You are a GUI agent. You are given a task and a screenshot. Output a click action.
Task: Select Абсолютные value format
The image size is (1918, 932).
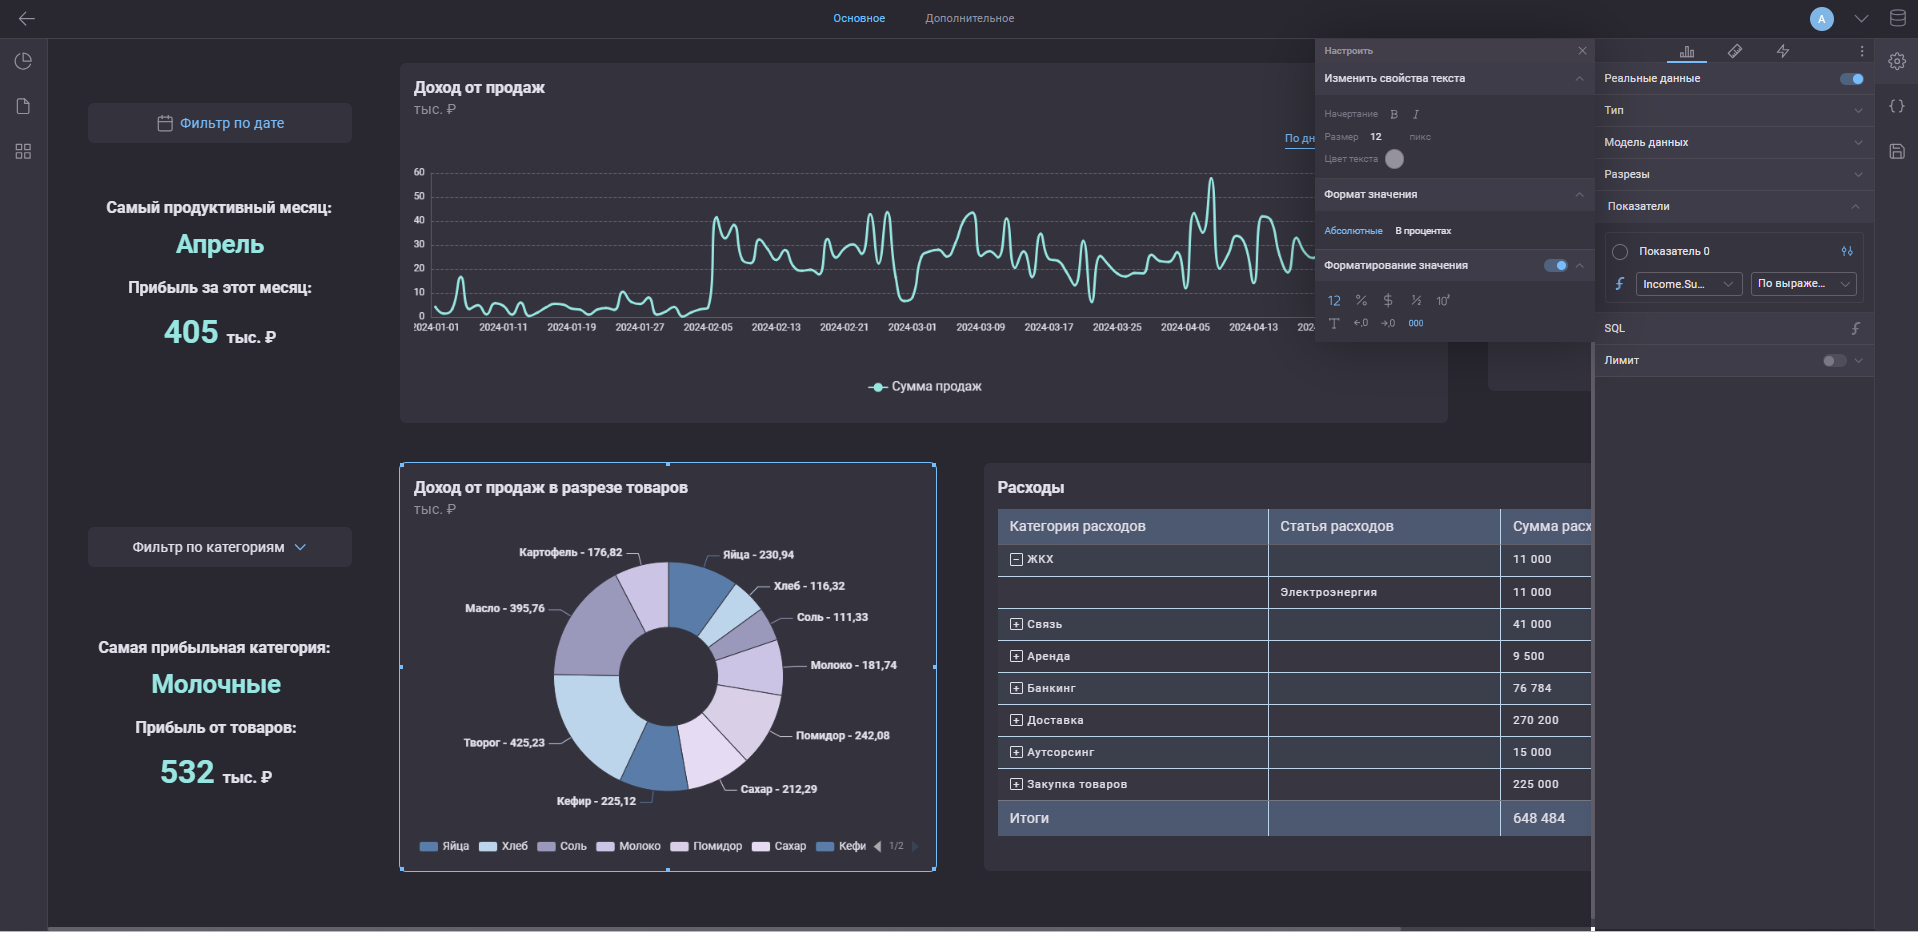(1353, 231)
